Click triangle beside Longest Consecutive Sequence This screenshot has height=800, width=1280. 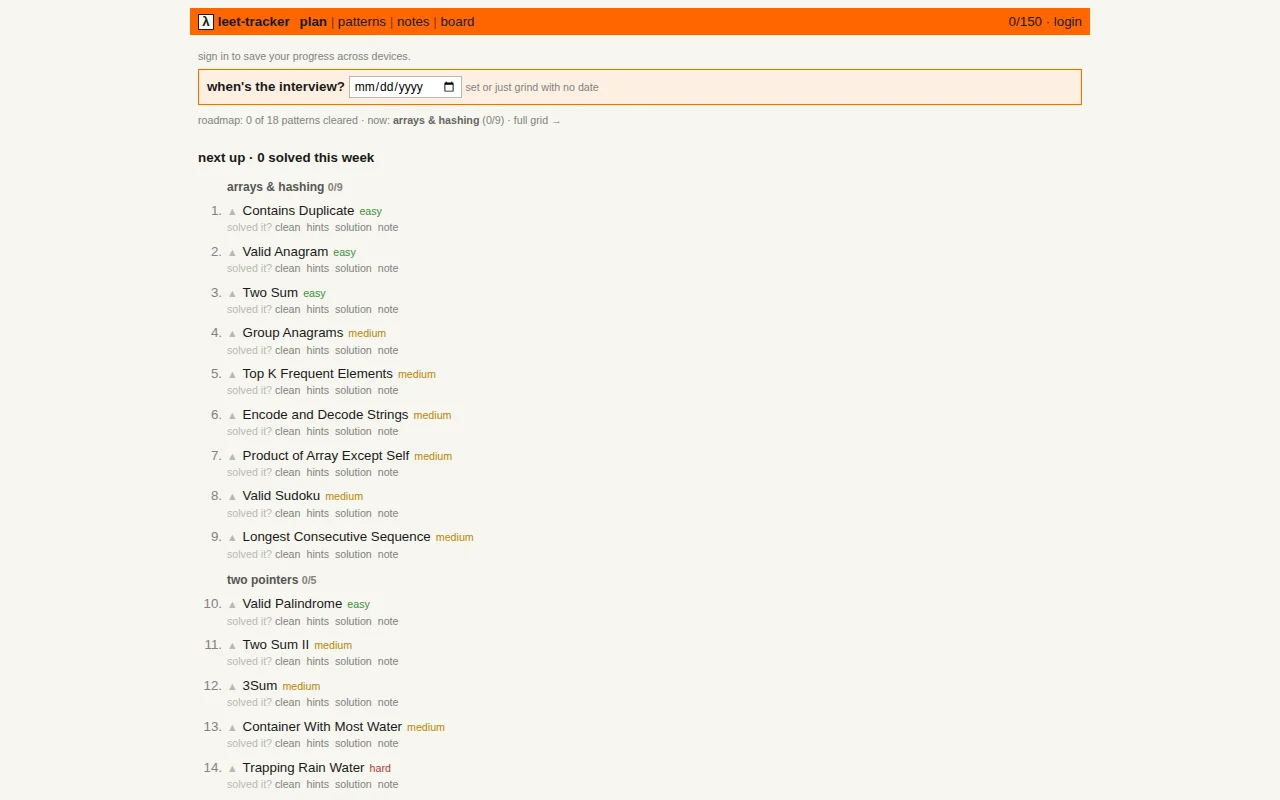point(232,538)
